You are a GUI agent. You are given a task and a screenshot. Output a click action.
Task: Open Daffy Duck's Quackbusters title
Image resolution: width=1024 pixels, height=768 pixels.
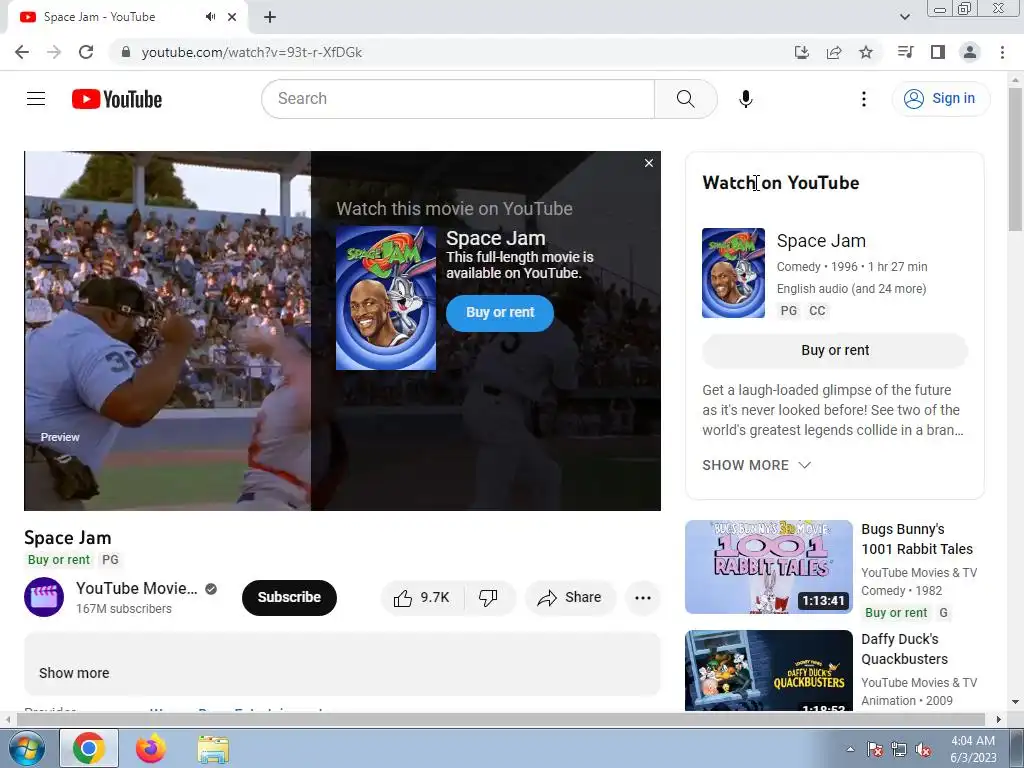click(904, 648)
